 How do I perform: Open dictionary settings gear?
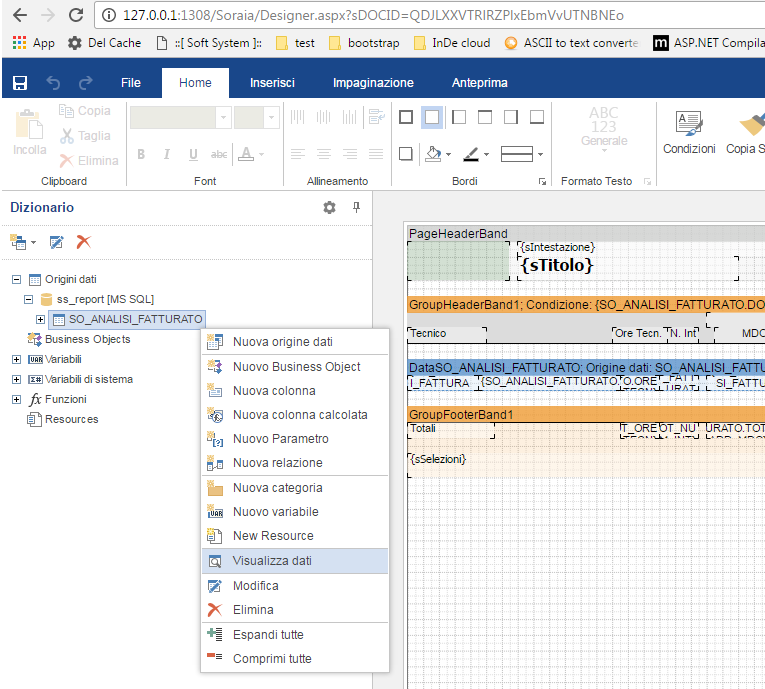329,207
